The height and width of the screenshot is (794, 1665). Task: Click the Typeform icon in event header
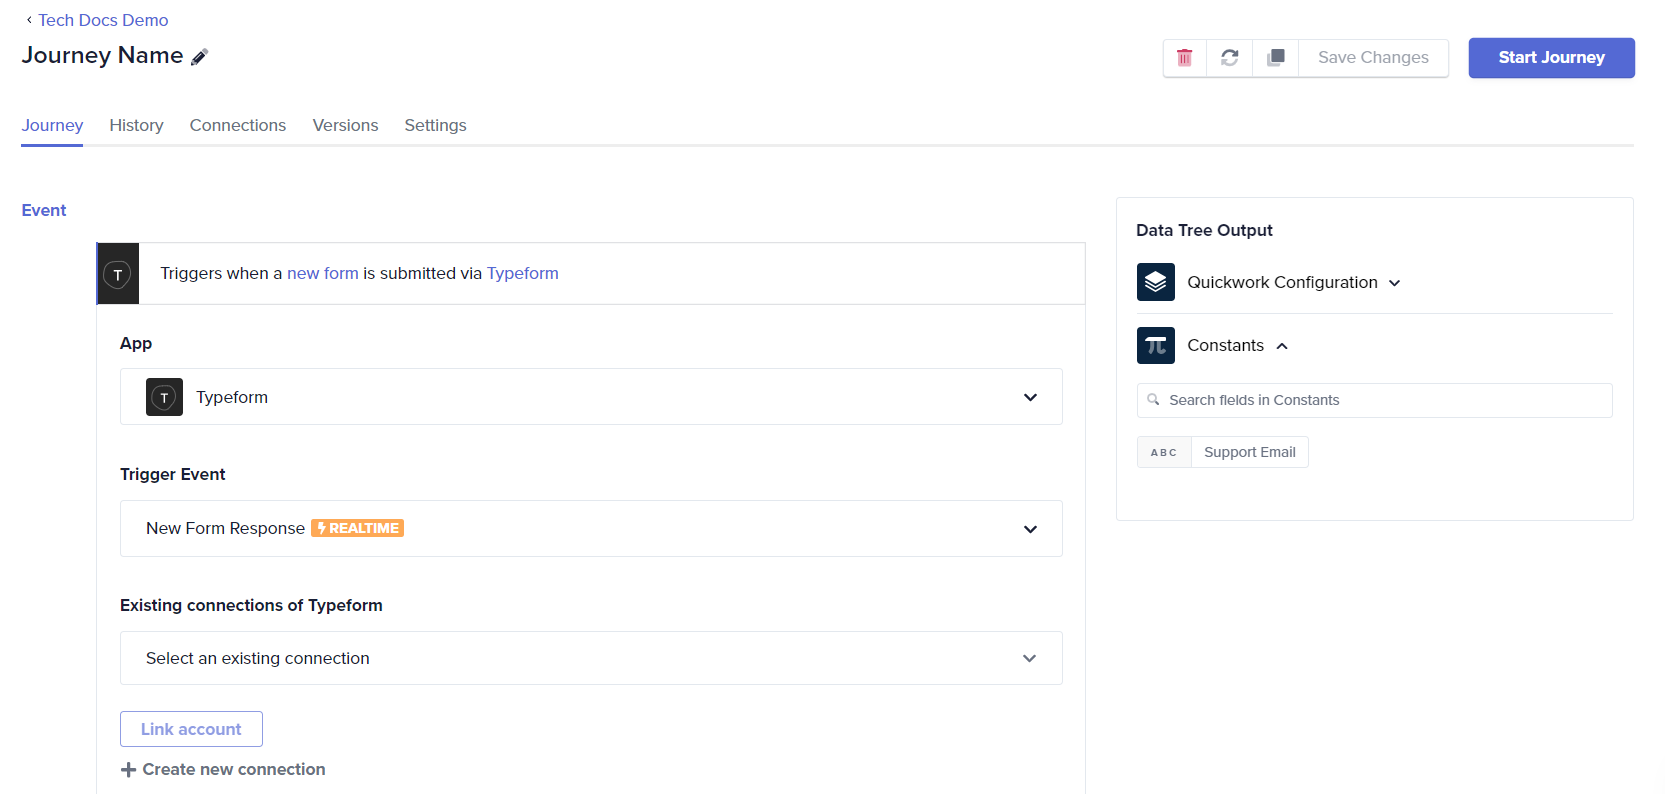(x=118, y=274)
